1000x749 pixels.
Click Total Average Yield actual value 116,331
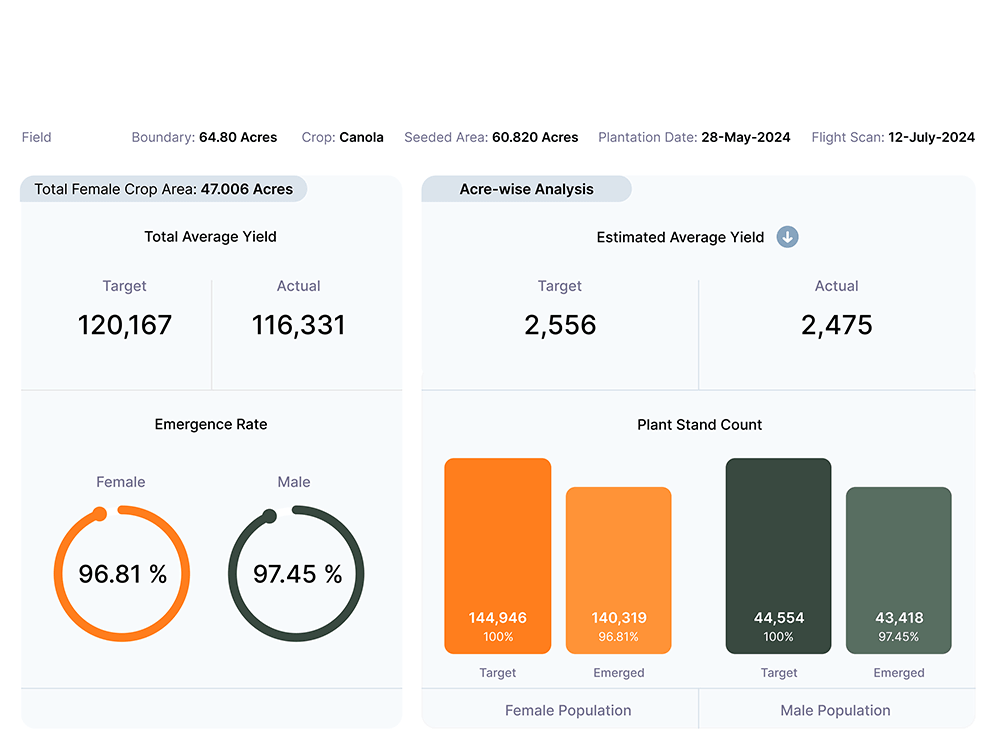click(x=298, y=325)
